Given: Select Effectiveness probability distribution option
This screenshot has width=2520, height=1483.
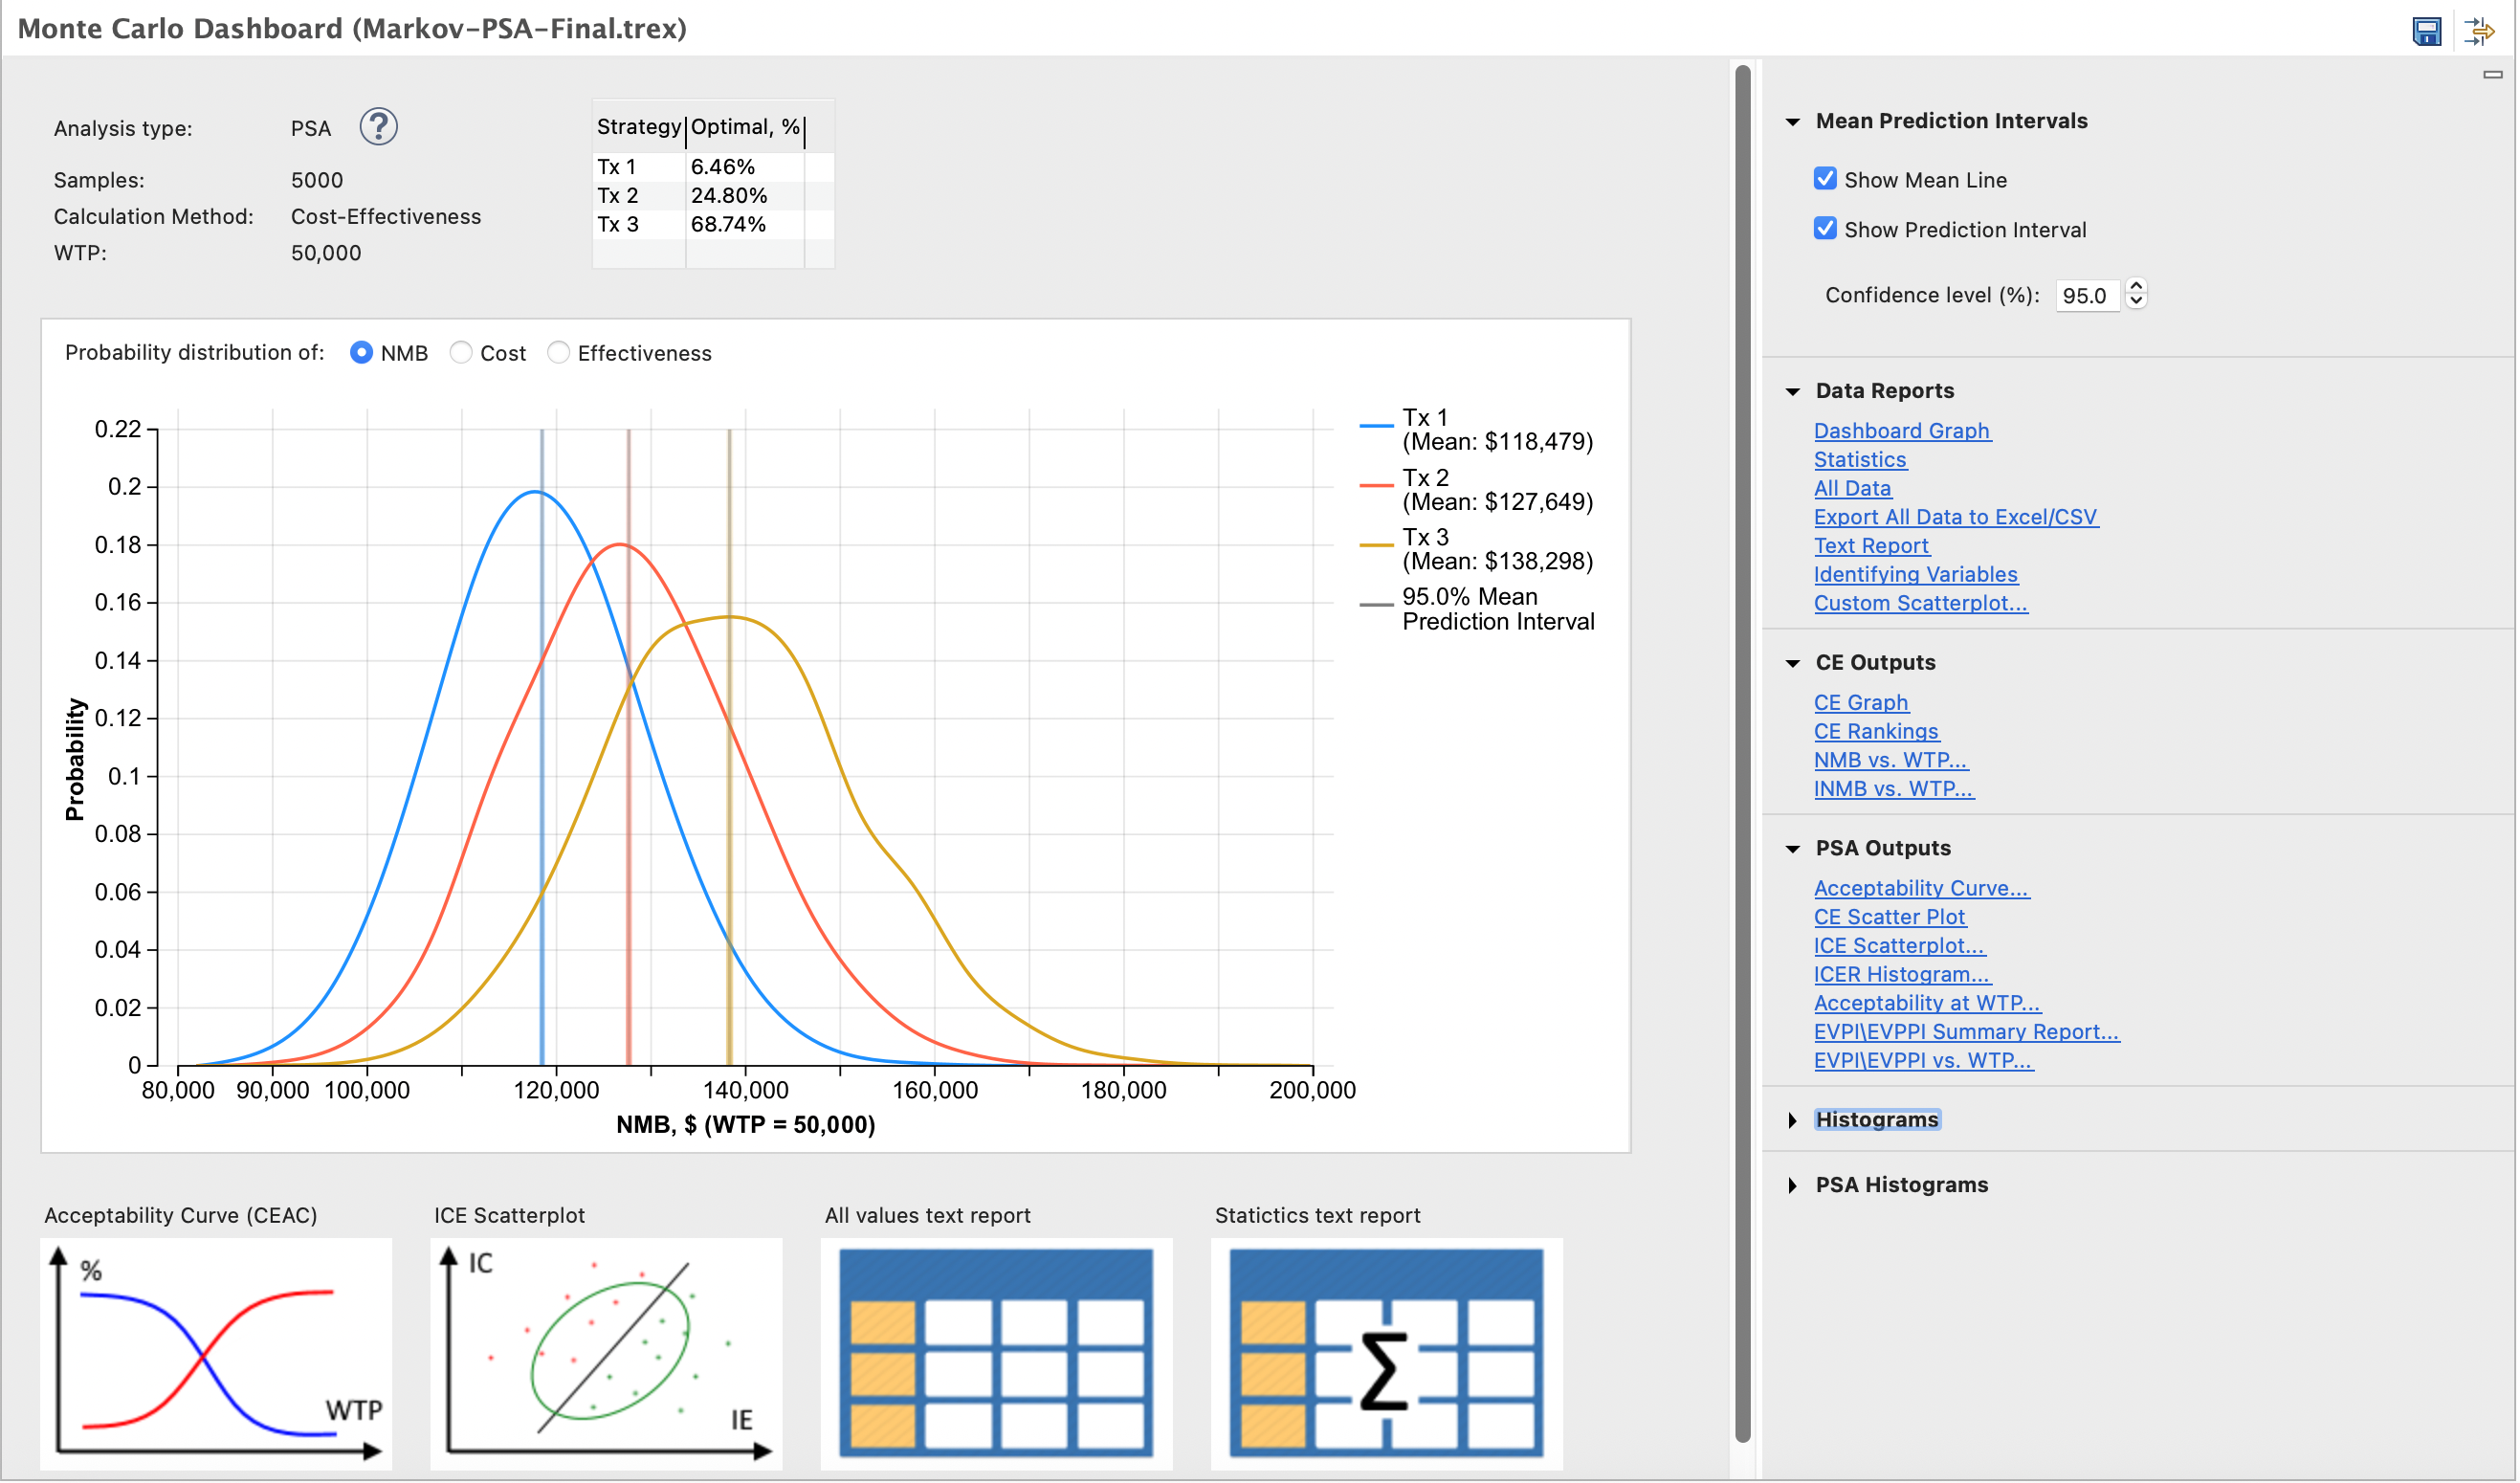Looking at the screenshot, I should pyautogui.click(x=559, y=353).
